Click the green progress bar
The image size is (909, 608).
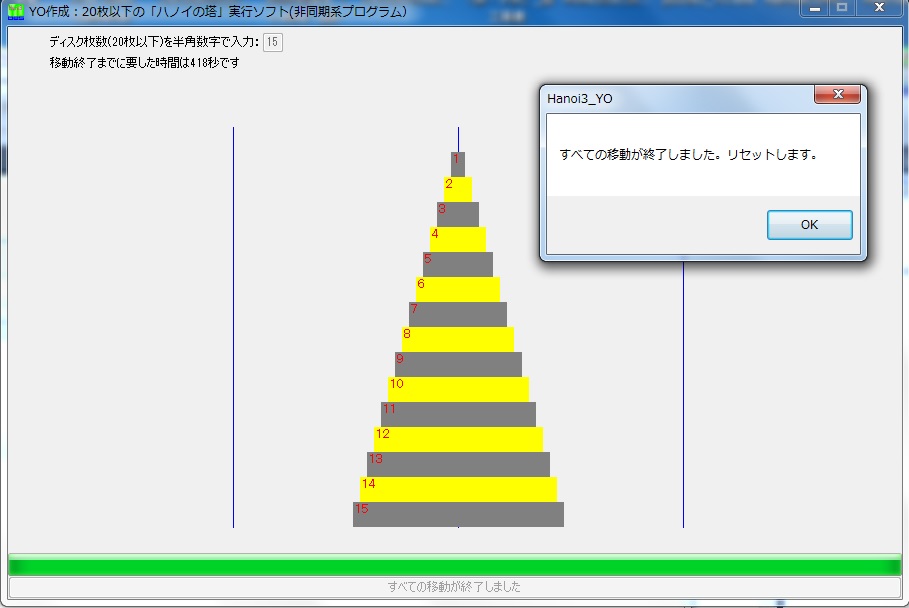pyautogui.click(x=454, y=566)
